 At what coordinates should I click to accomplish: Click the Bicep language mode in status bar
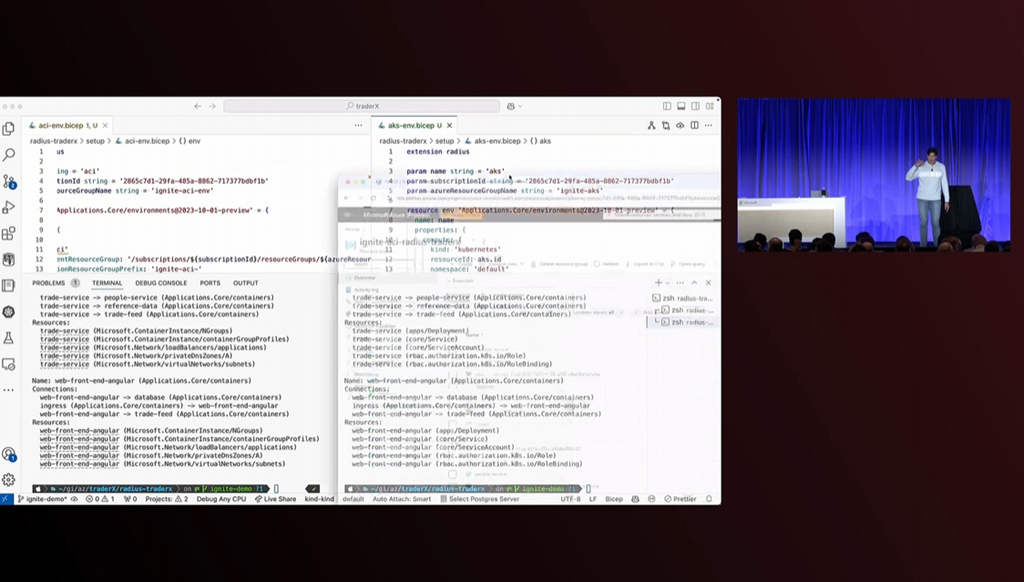click(613, 498)
